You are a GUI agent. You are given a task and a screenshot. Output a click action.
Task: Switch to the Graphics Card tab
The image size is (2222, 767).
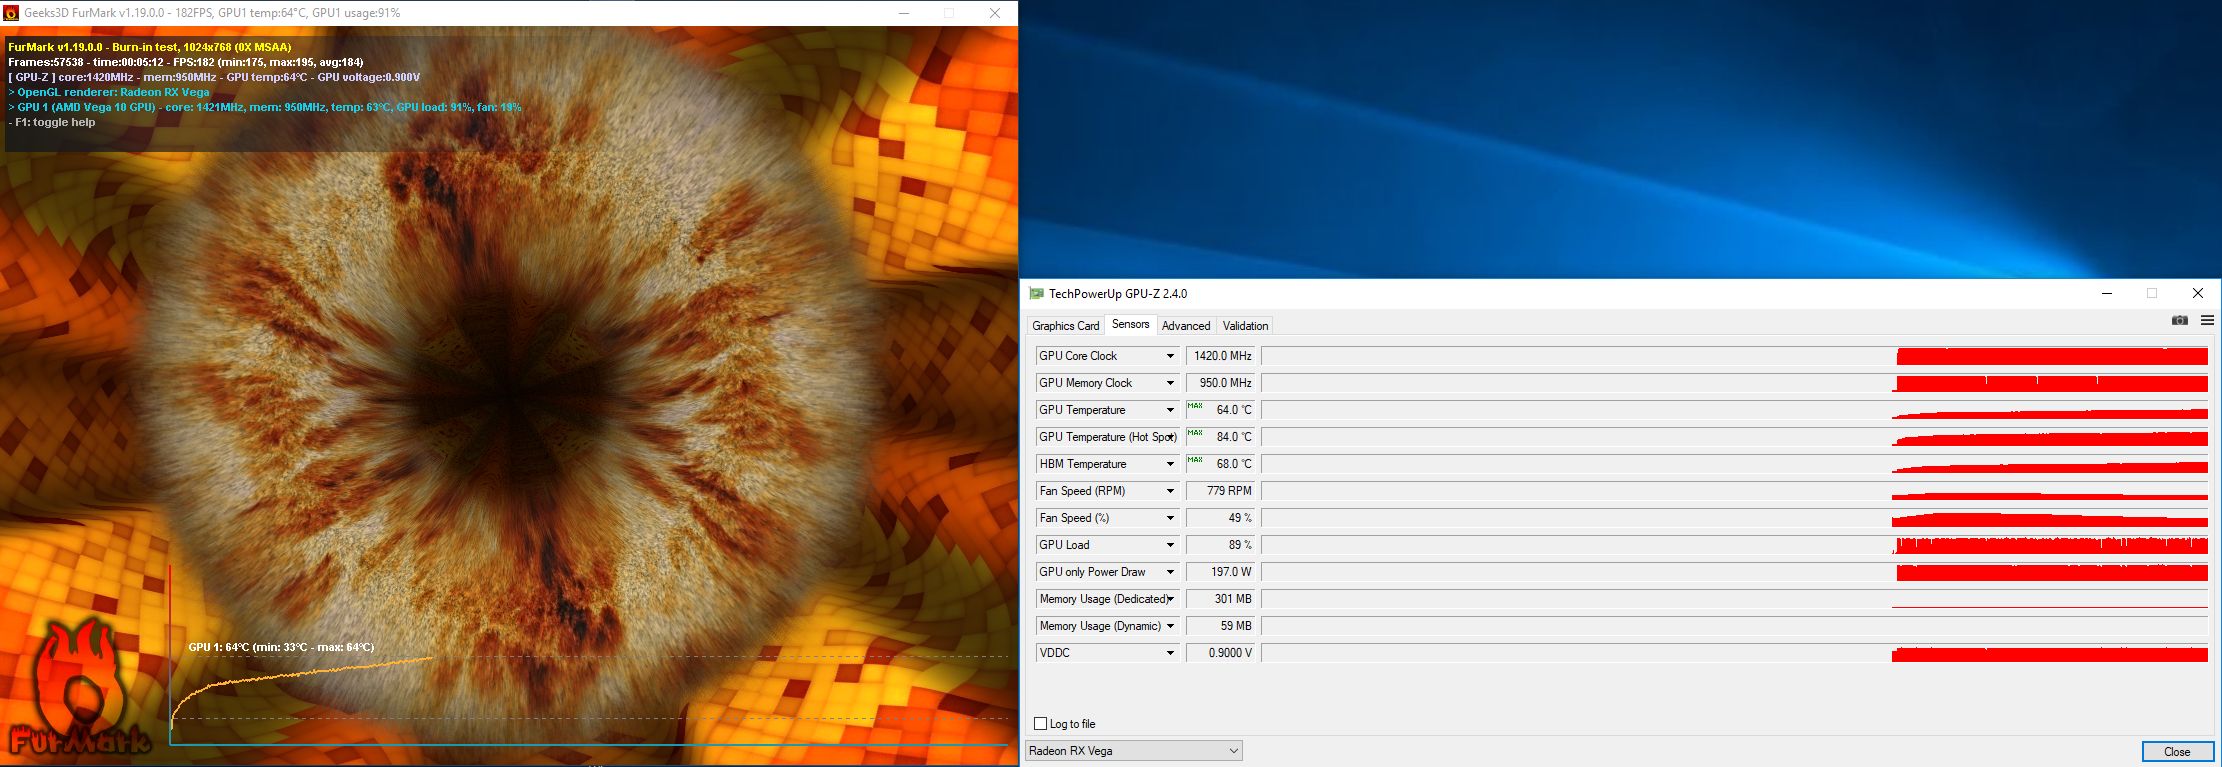[1065, 326]
